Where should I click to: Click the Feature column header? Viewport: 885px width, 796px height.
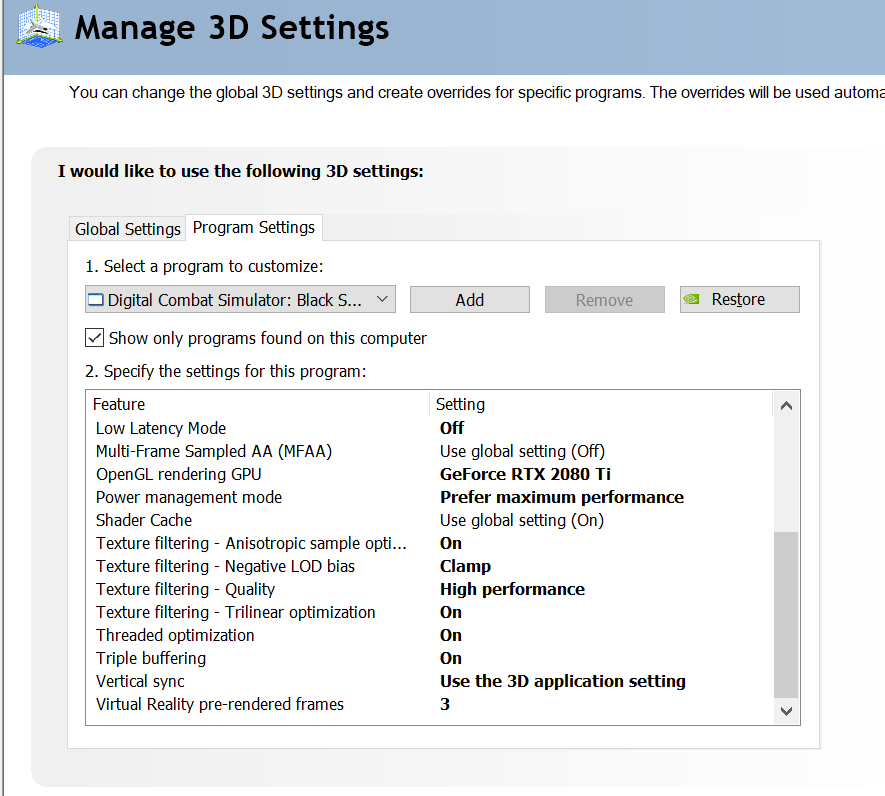coord(258,404)
